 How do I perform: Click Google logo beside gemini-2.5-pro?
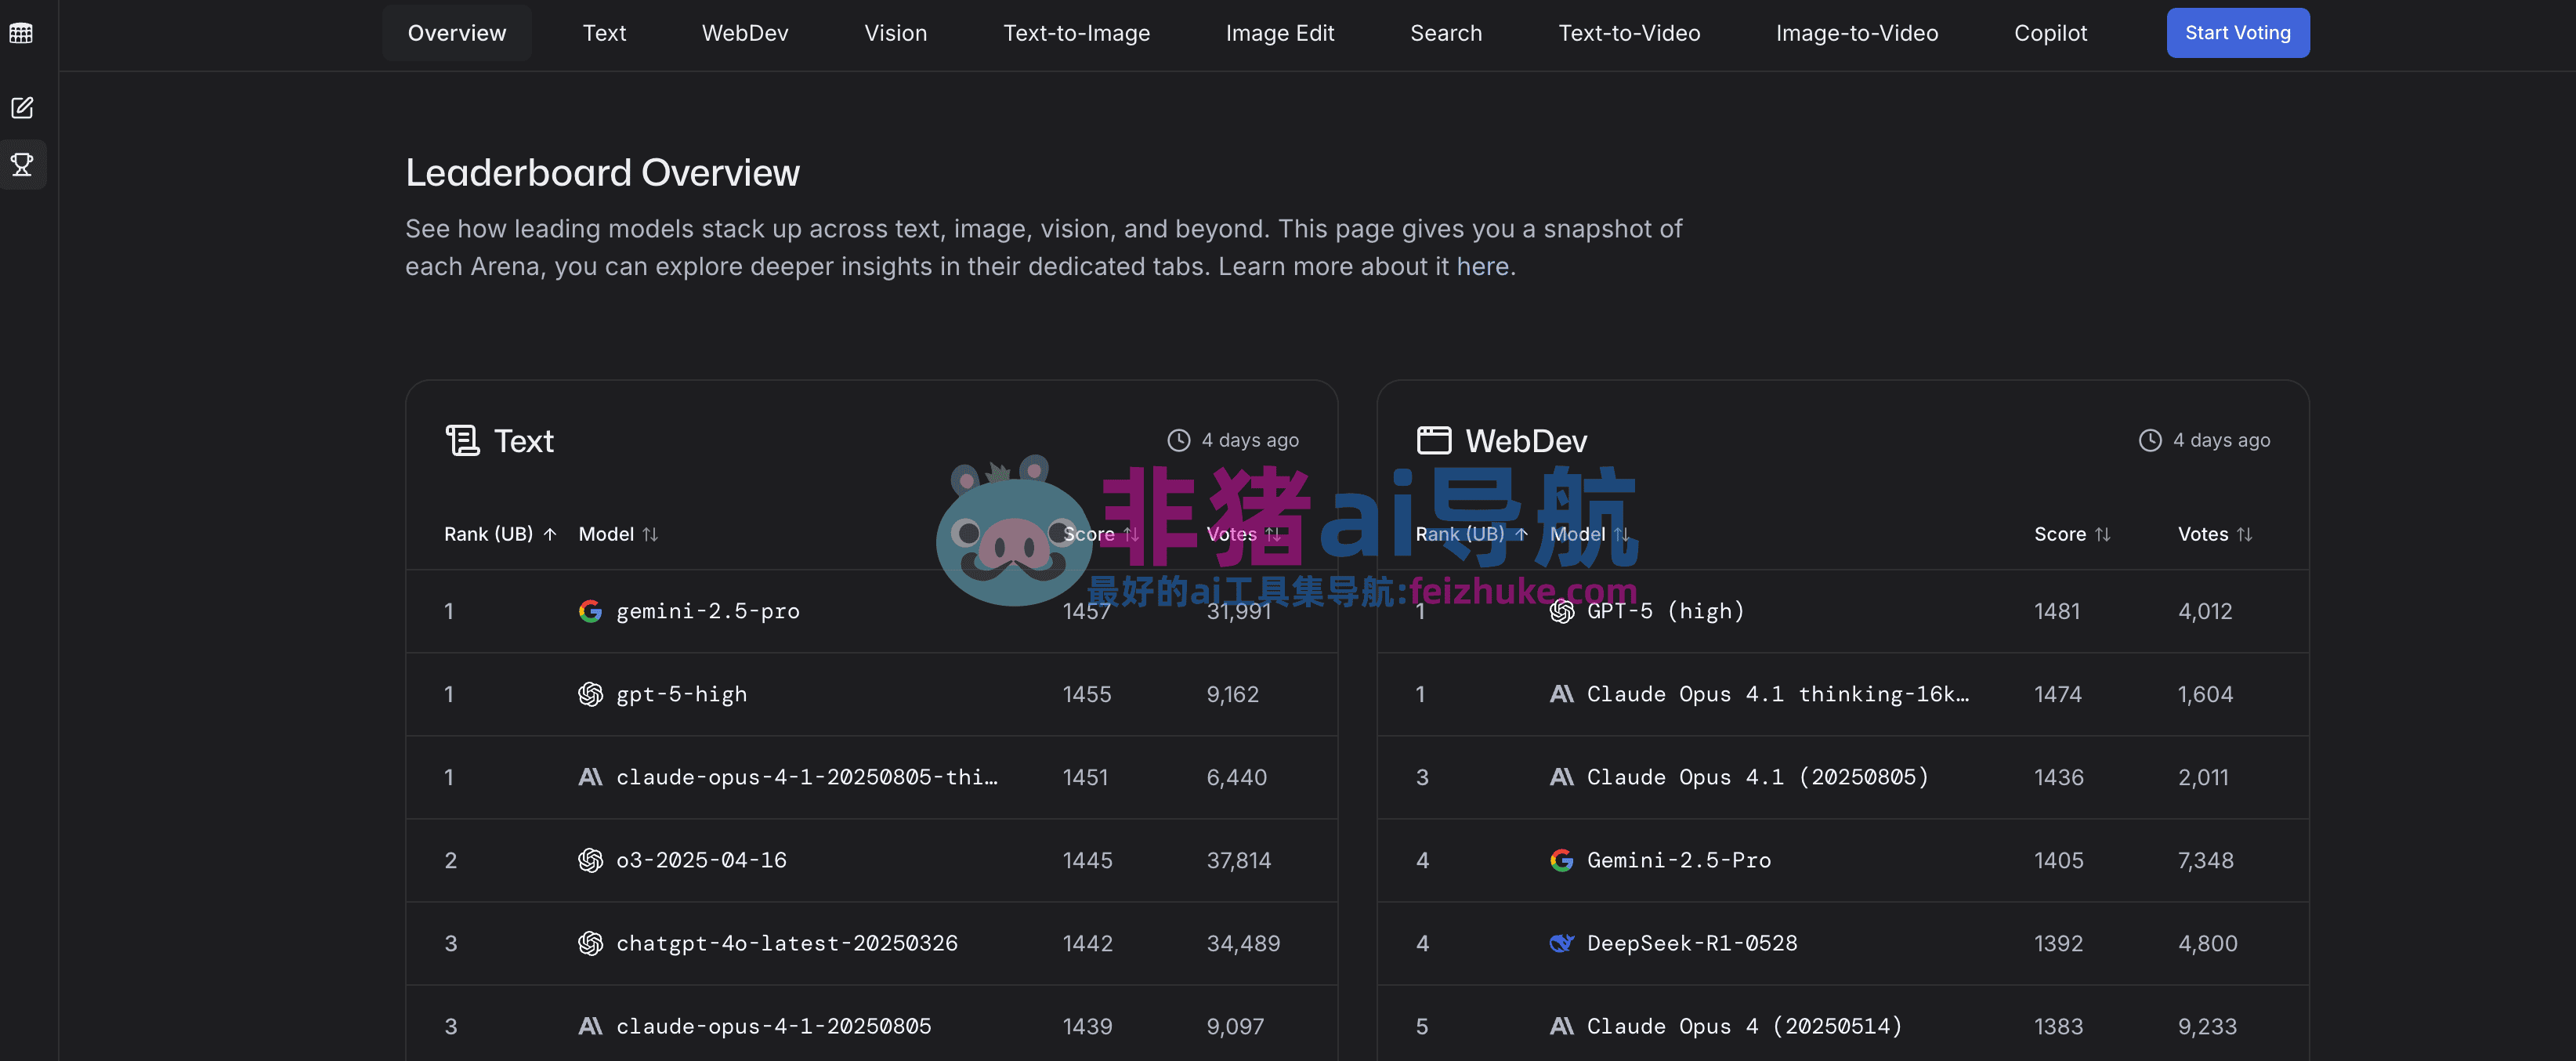pyautogui.click(x=590, y=611)
